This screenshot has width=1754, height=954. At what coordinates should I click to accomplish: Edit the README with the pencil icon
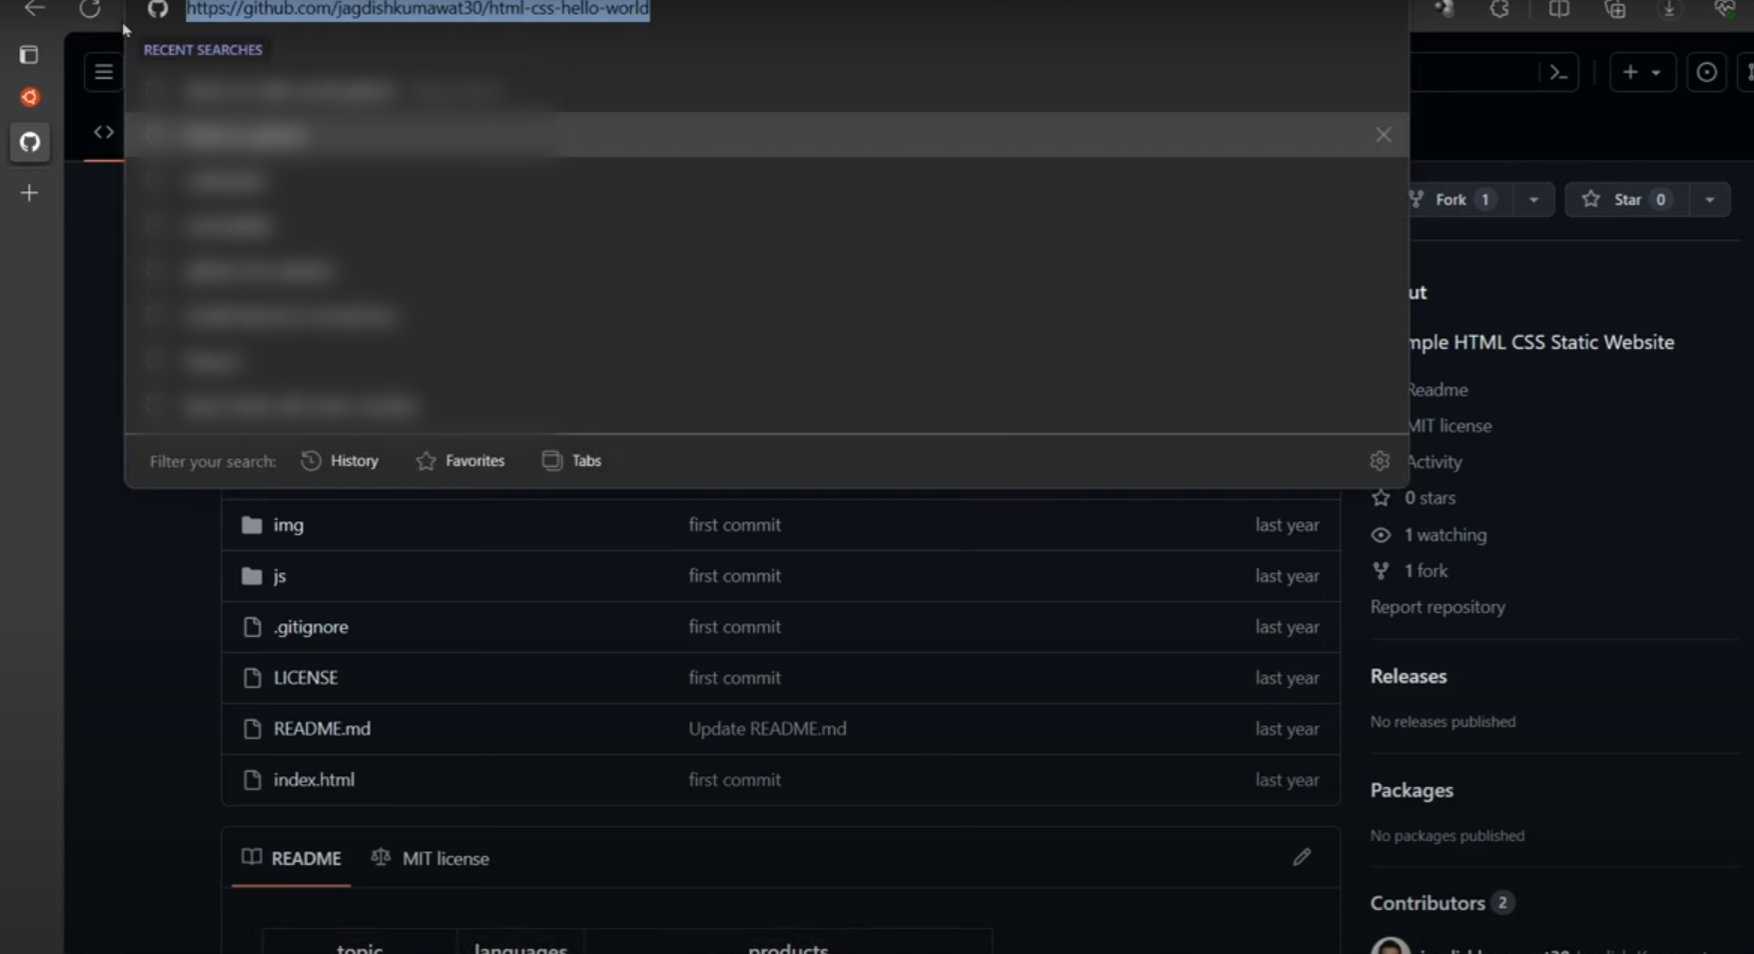coord(1301,857)
